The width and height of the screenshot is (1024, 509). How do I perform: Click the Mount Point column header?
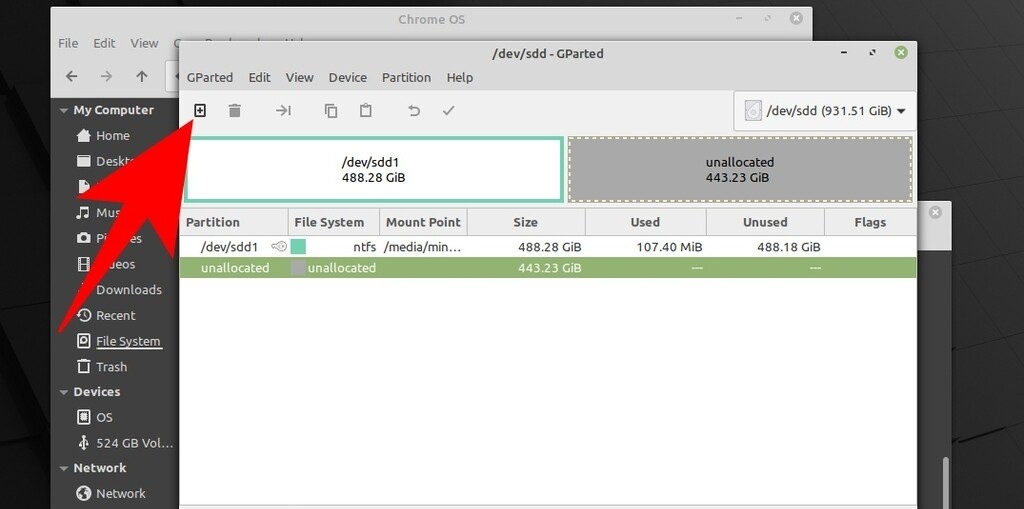(x=423, y=222)
